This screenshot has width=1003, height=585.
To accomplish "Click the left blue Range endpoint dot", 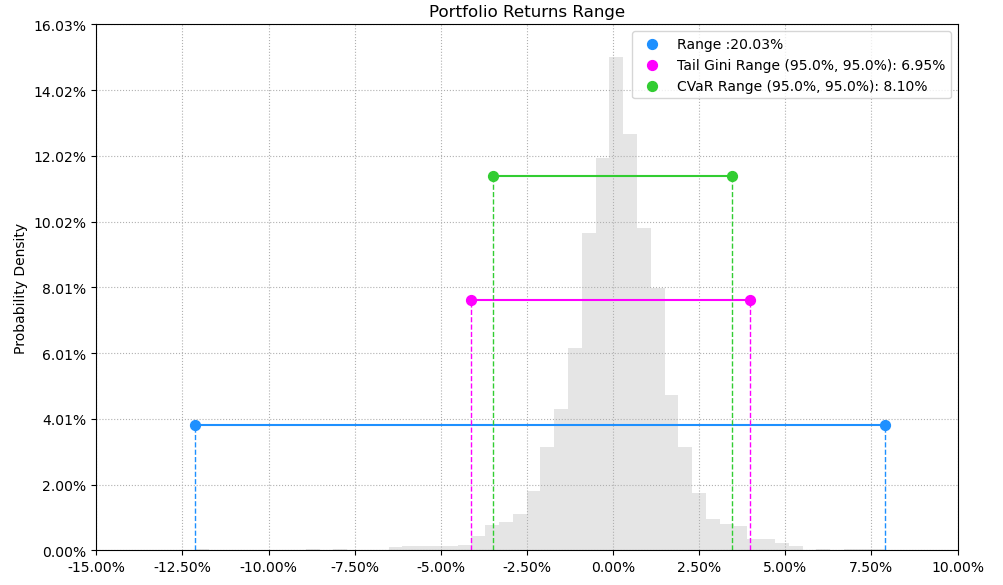I will (x=195, y=426).
